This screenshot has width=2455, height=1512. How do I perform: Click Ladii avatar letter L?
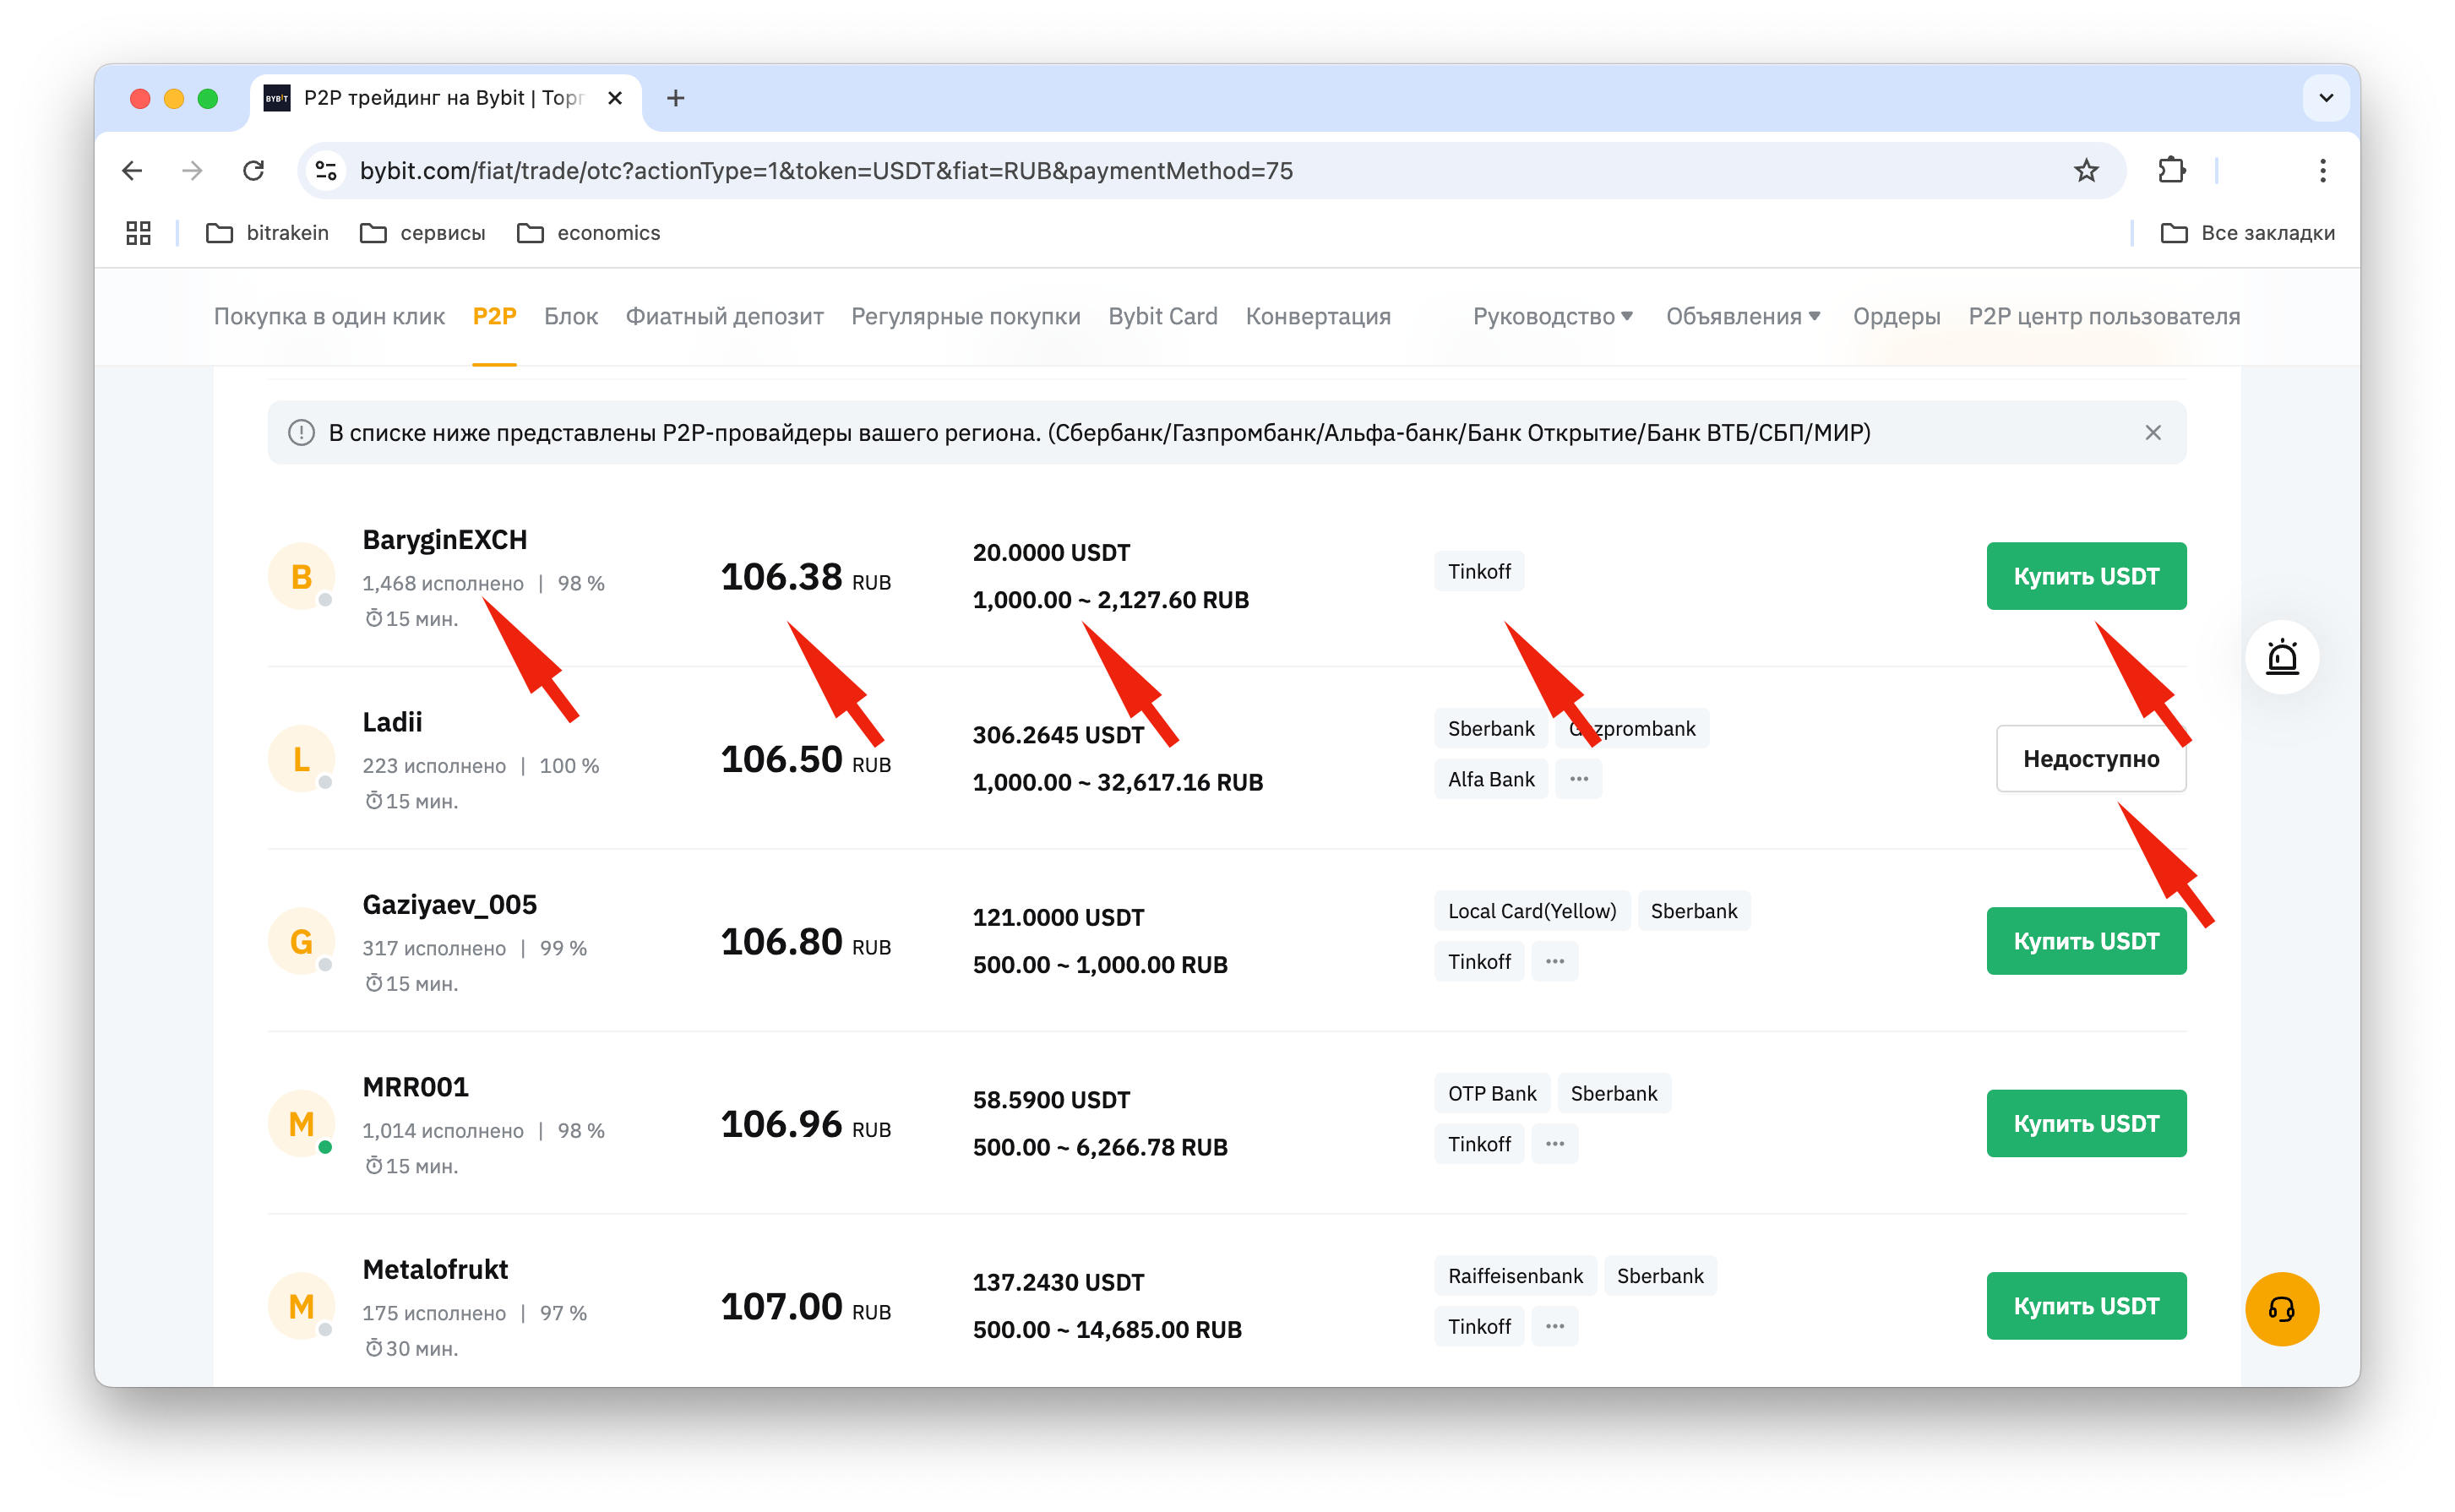pyautogui.click(x=301, y=759)
